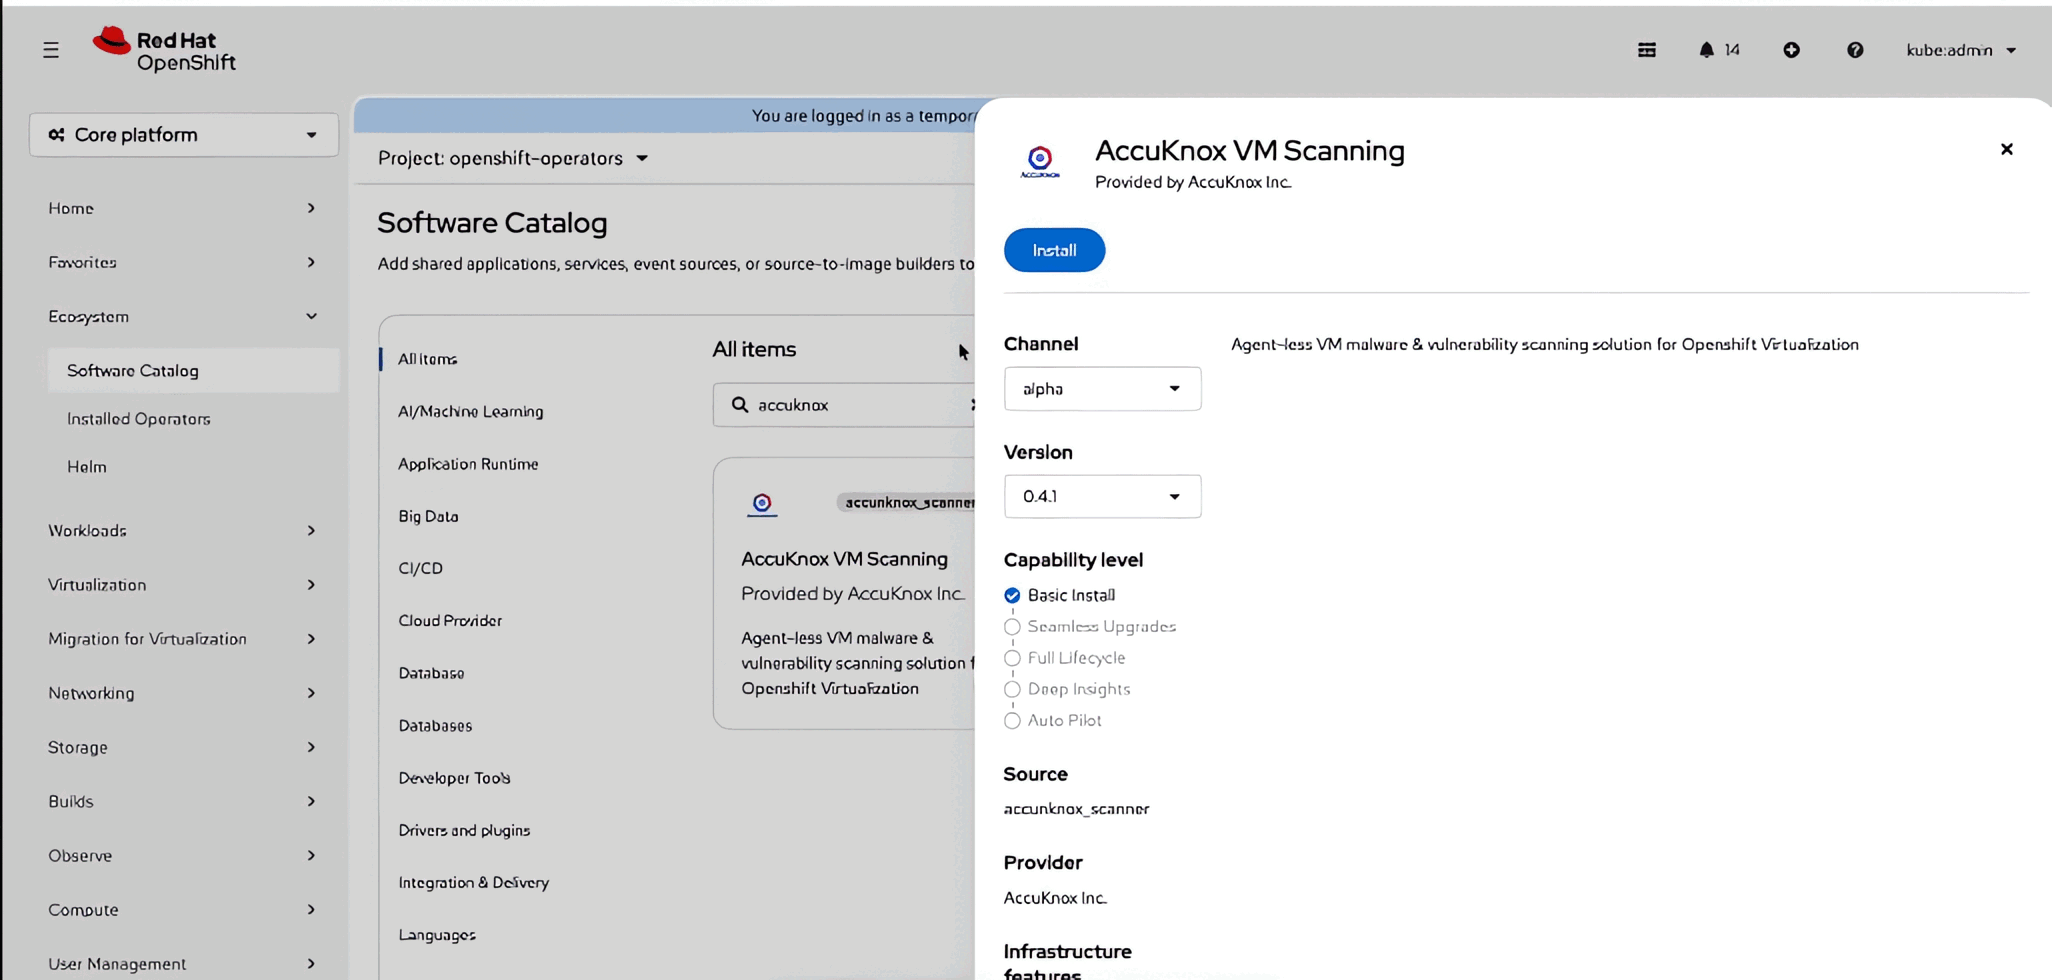Expand the Compute navigation section
This screenshot has width=2052, height=980.
click(183, 909)
